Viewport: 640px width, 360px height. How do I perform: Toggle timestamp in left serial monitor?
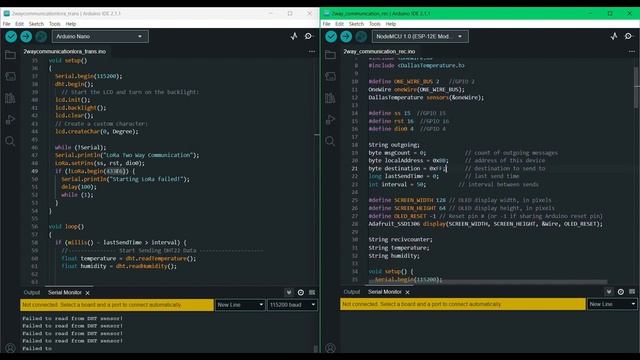click(301, 292)
